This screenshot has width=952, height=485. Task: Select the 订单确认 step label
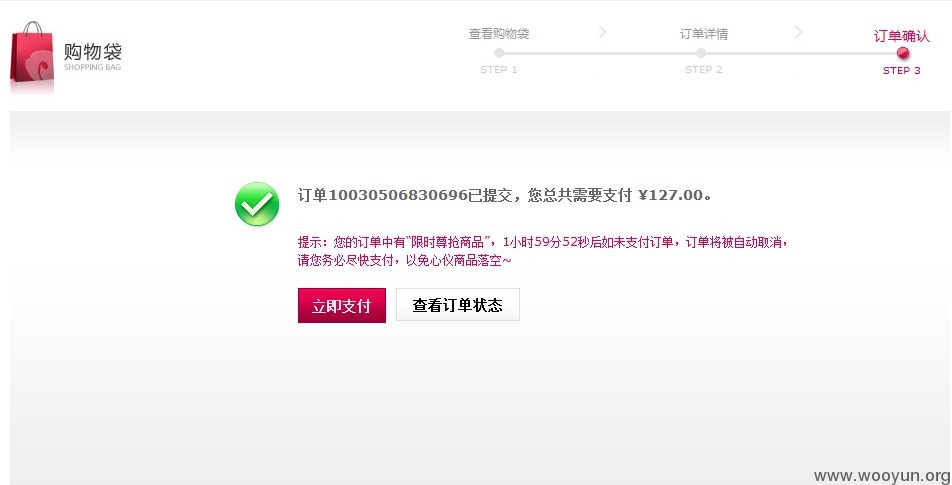(902, 36)
